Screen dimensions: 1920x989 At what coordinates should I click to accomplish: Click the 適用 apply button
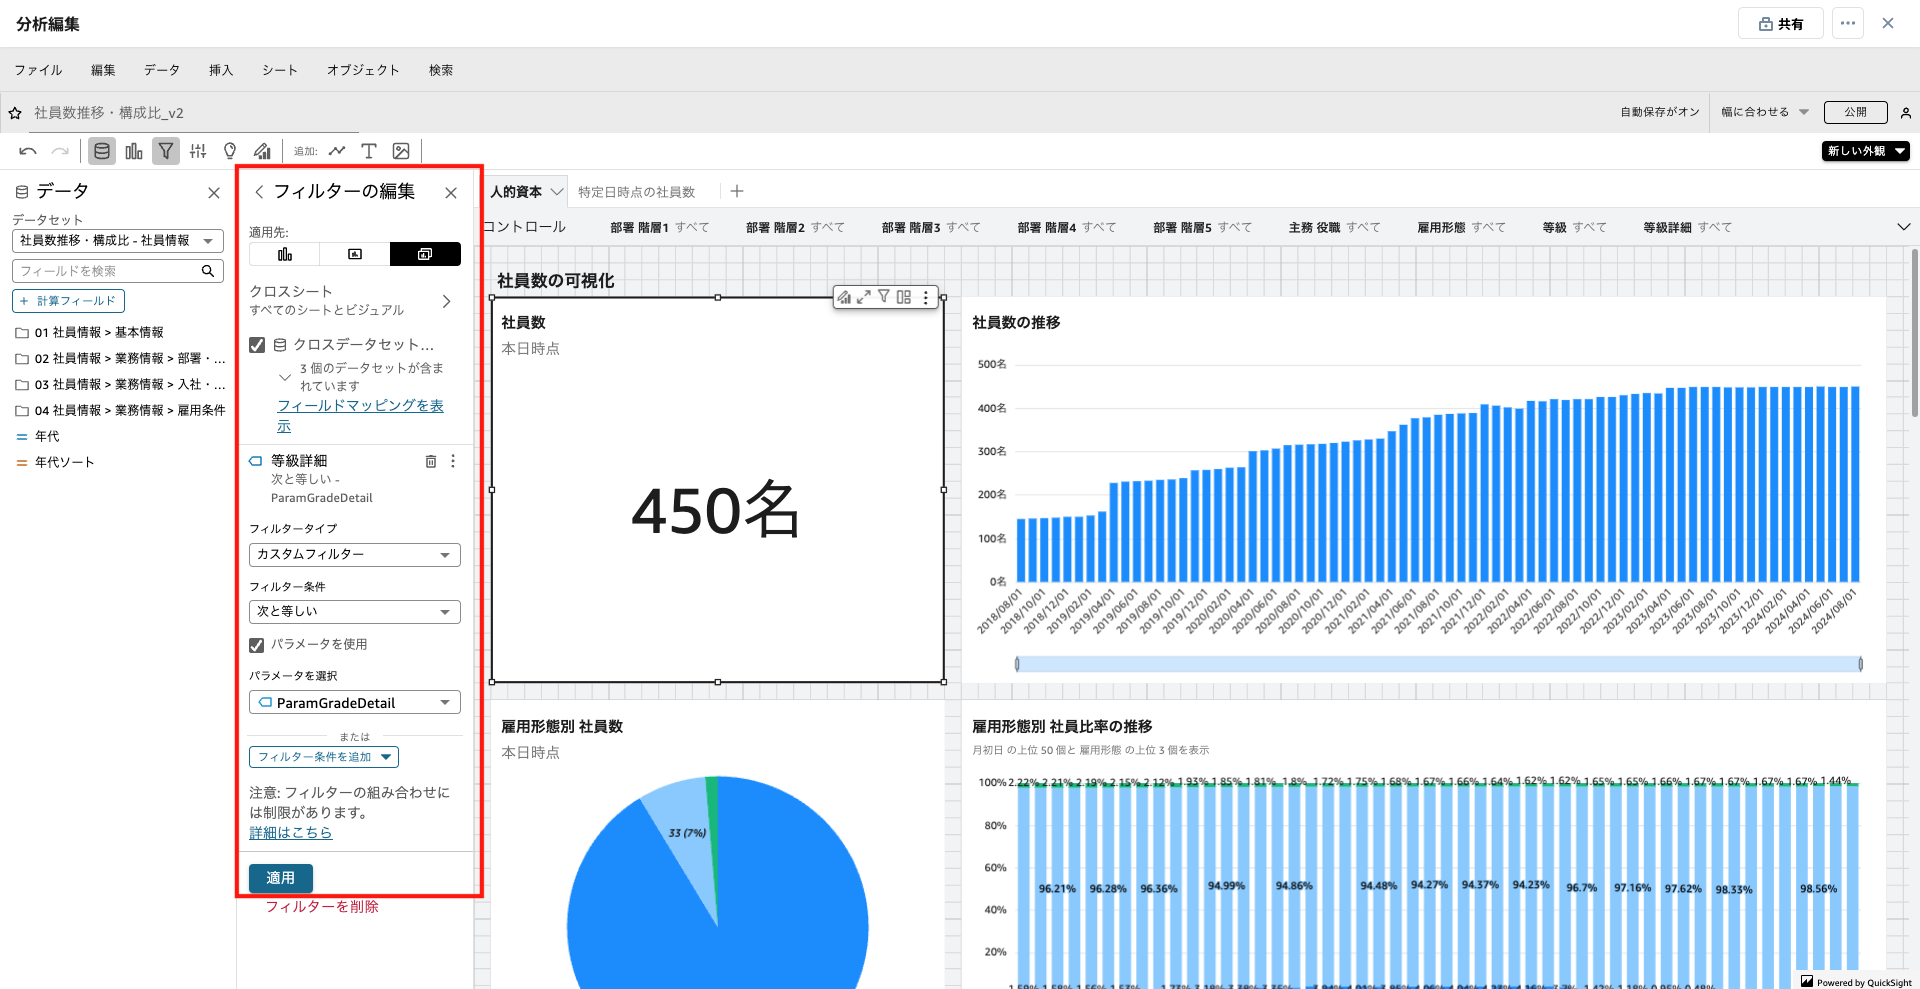point(280,878)
